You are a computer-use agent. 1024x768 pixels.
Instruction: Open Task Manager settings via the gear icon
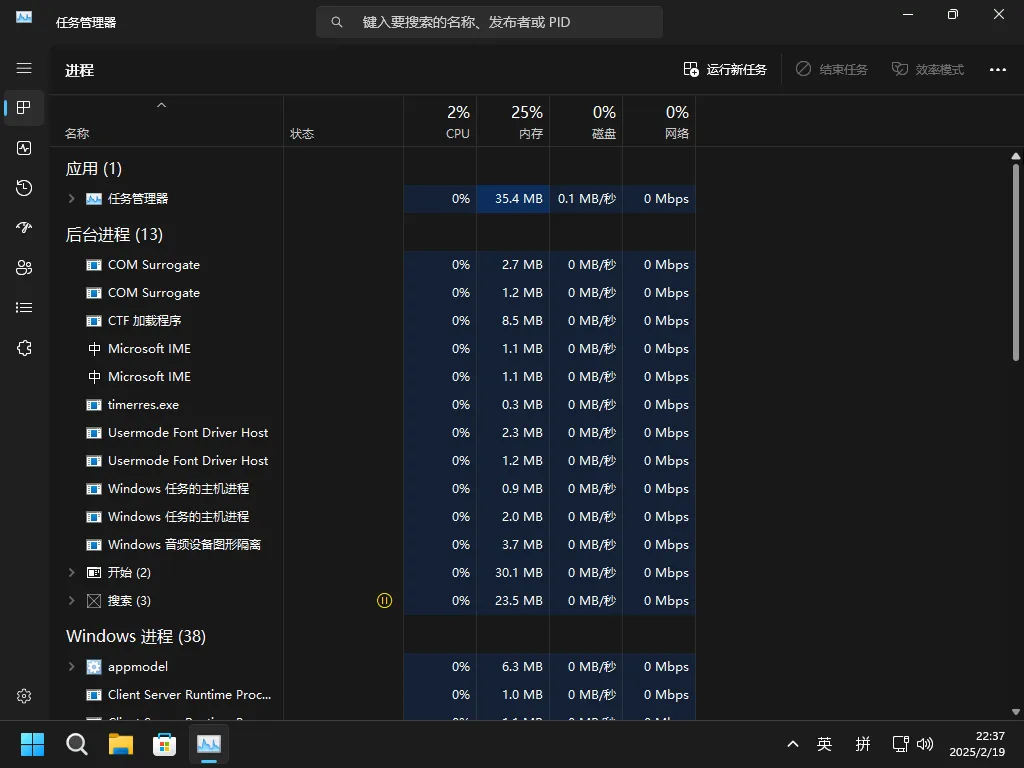click(23, 695)
